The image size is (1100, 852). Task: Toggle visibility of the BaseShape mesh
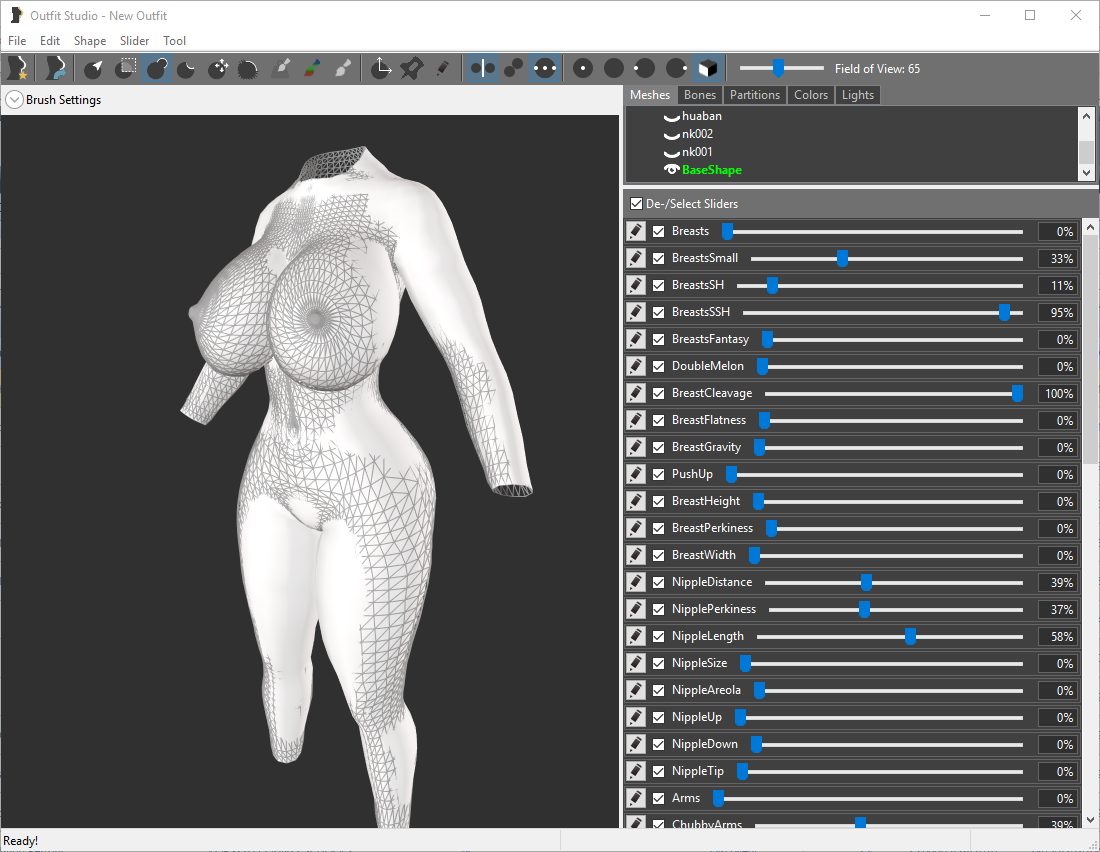click(x=671, y=170)
